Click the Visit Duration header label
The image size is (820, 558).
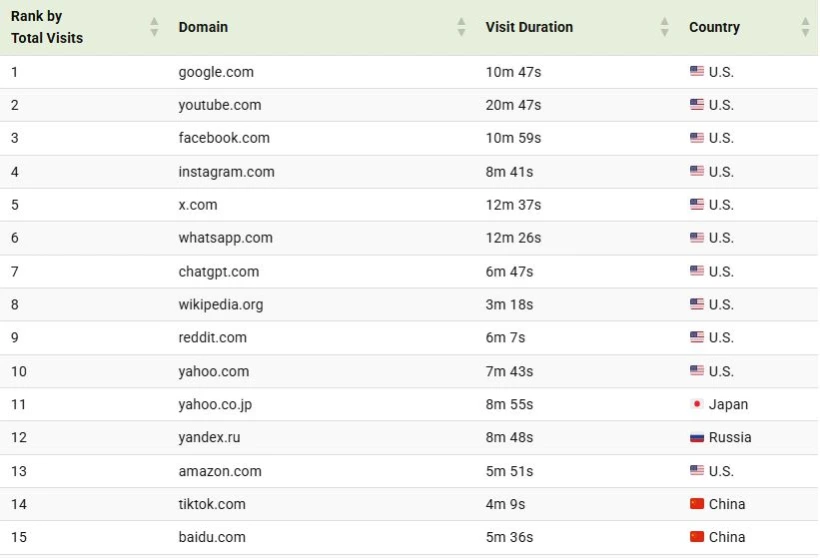coord(529,27)
